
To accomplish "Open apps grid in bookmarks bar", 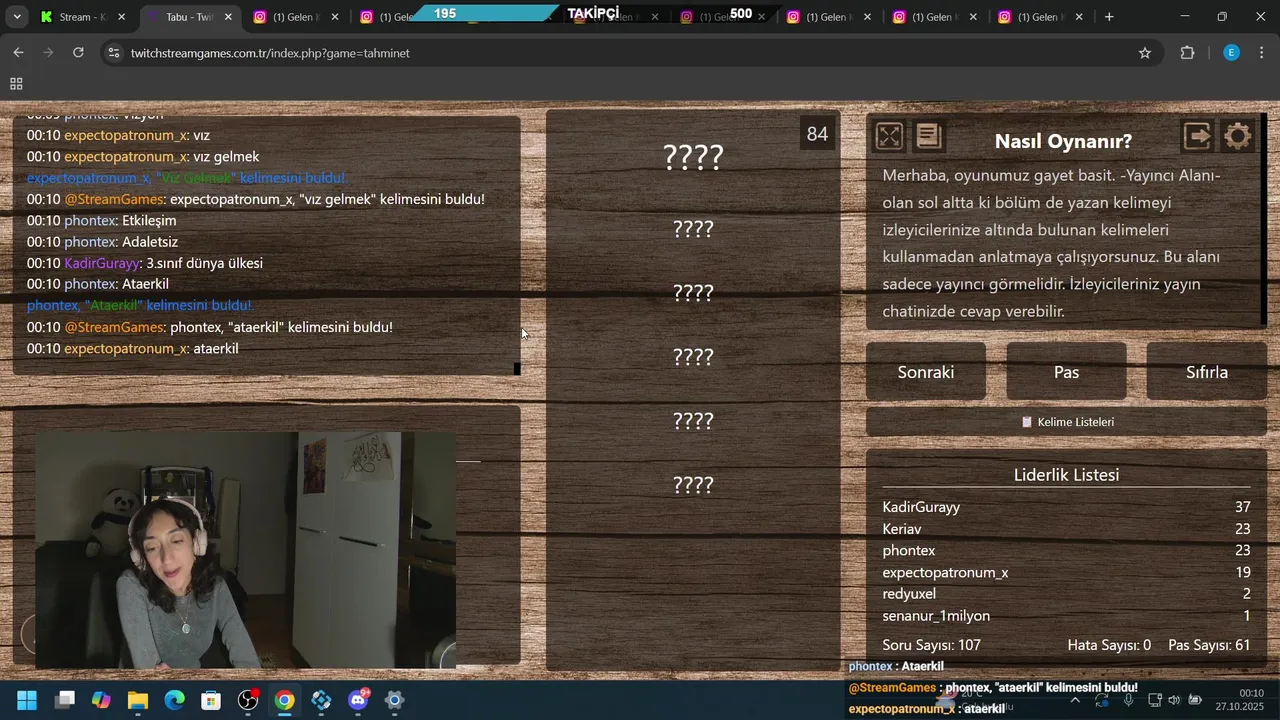I will pyautogui.click(x=16, y=85).
